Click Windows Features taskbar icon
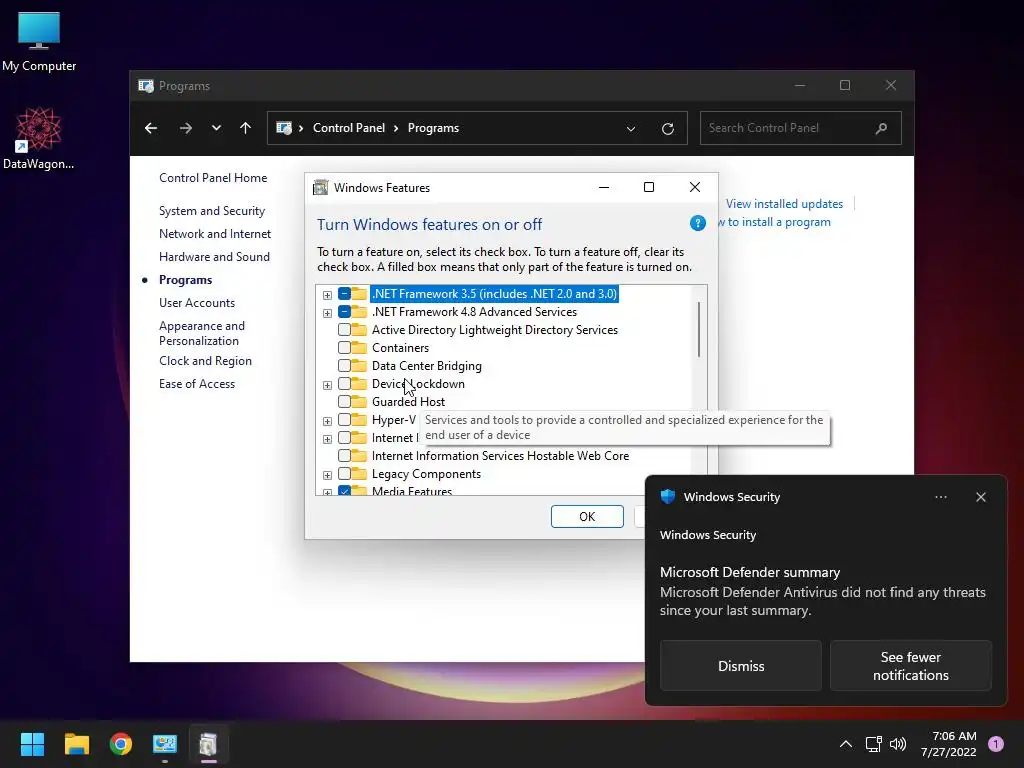Image resolution: width=1024 pixels, height=768 pixels. point(208,744)
